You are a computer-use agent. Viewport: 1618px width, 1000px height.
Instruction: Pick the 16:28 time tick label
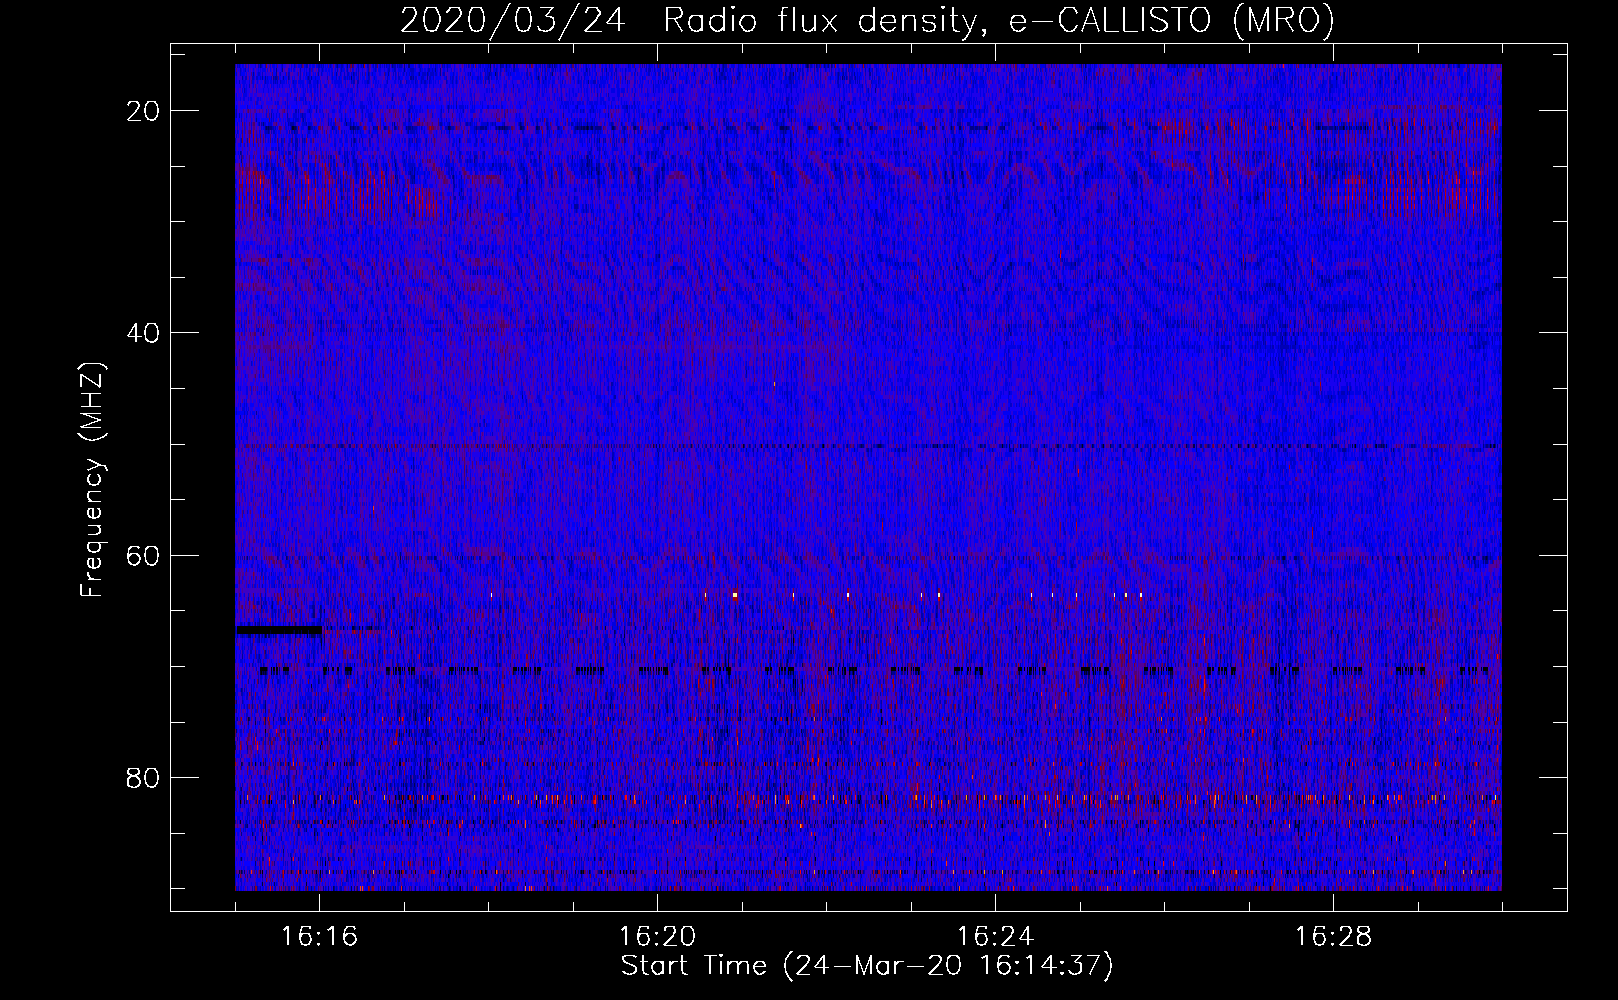(x=1333, y=937)
